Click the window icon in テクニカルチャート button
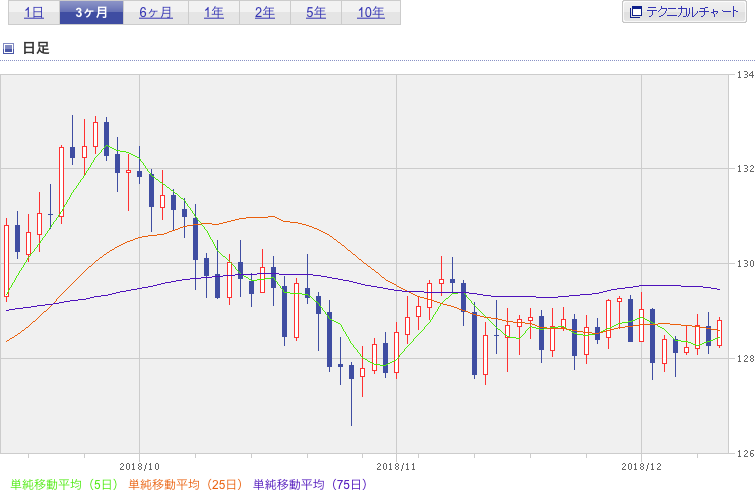Image resolution: width=755 pixels, height=493 pixels. tap(636, 12)
